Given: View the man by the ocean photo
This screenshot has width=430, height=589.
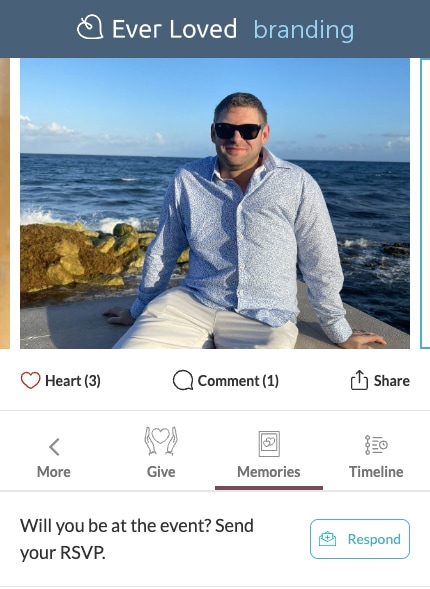Looking at the screenshot, I should pos(215,203).
